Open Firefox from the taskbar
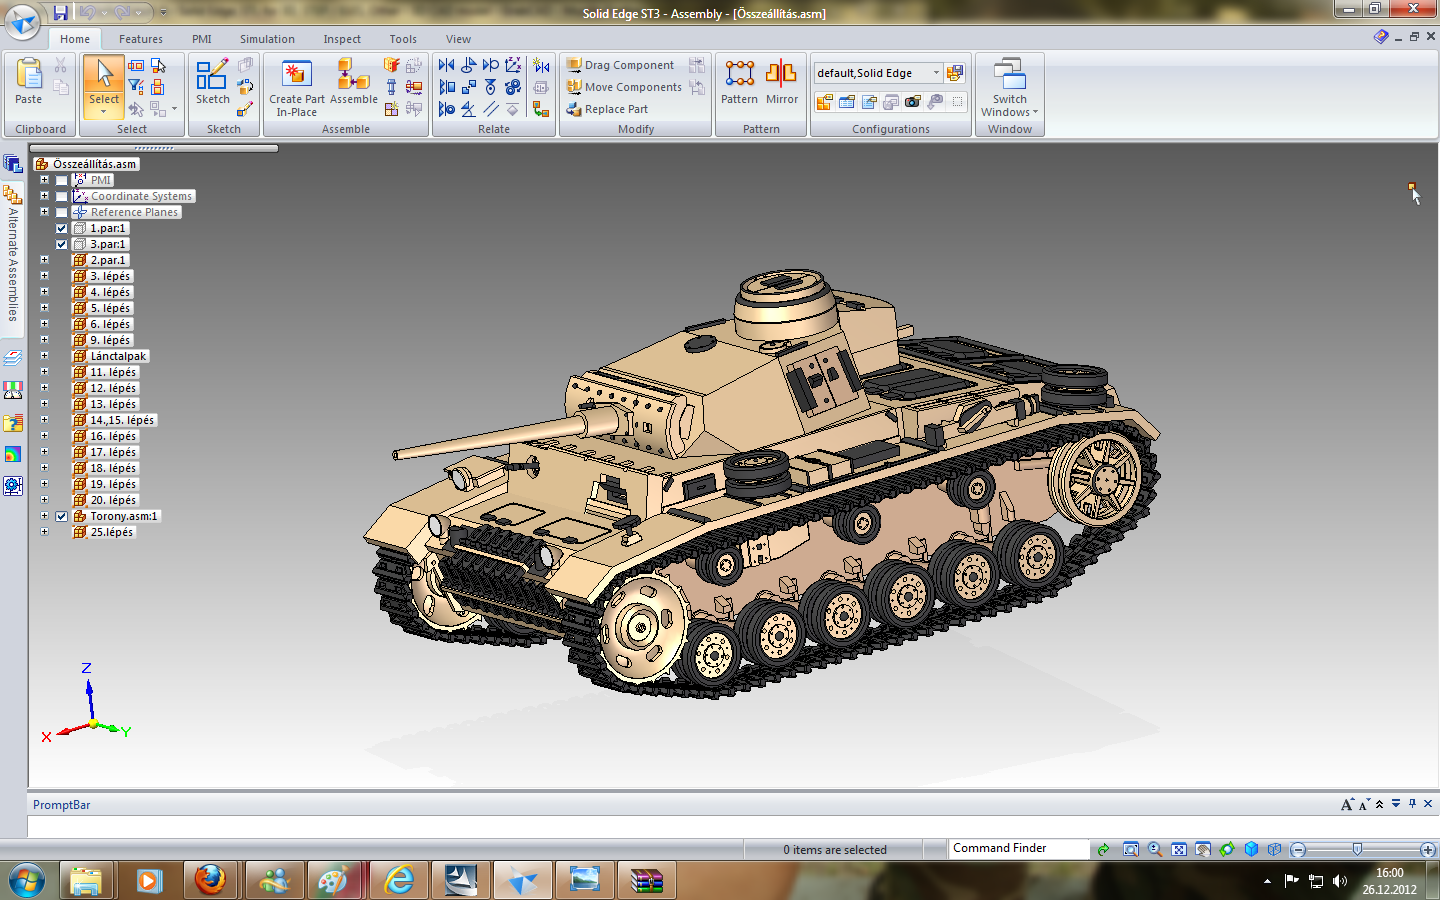 pos(211,881)
